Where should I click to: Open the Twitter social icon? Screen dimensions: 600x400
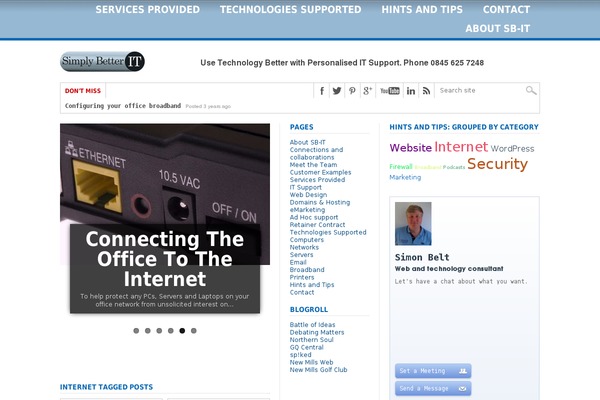coord(337,91)
